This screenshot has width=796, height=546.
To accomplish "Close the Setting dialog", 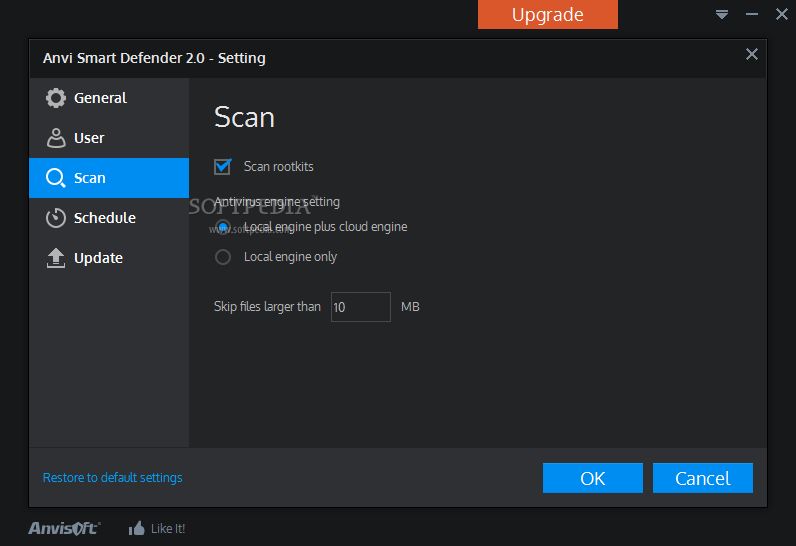I will click(752, 54).
